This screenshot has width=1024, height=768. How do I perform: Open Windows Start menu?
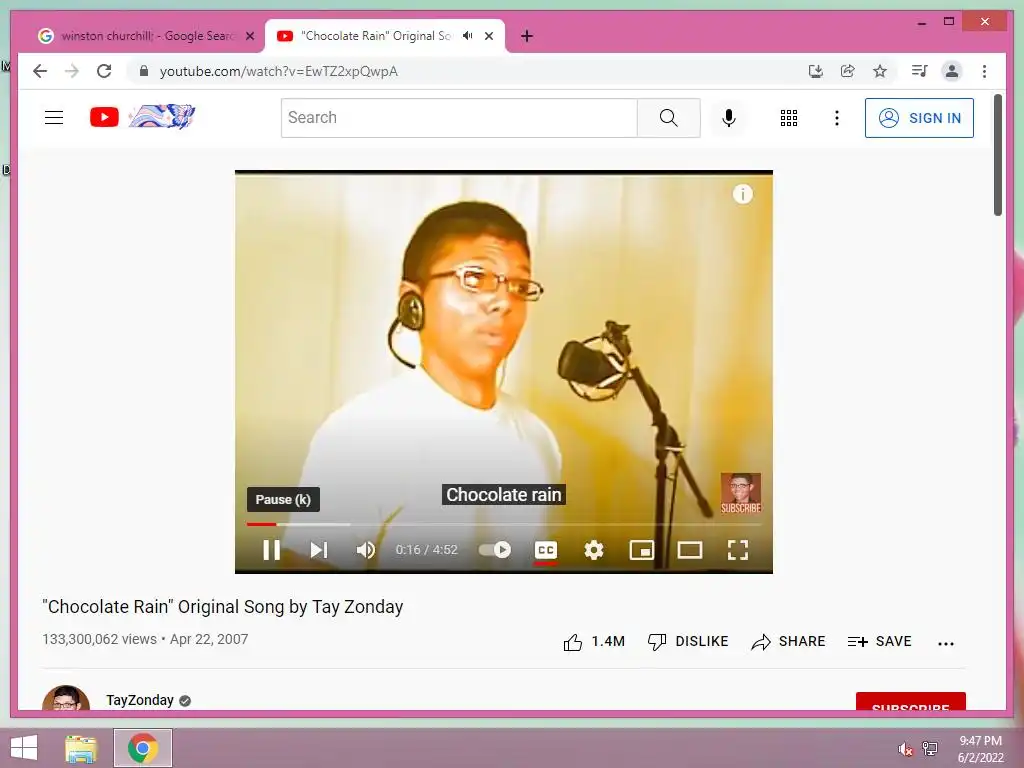click(24, 748)
